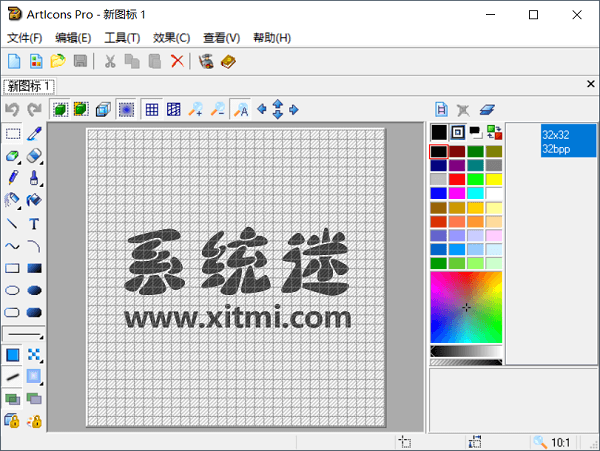Screen dimensions: 600x451
Task: Delete with the red X toolbar icon
Action: click(x=177, y=61)
